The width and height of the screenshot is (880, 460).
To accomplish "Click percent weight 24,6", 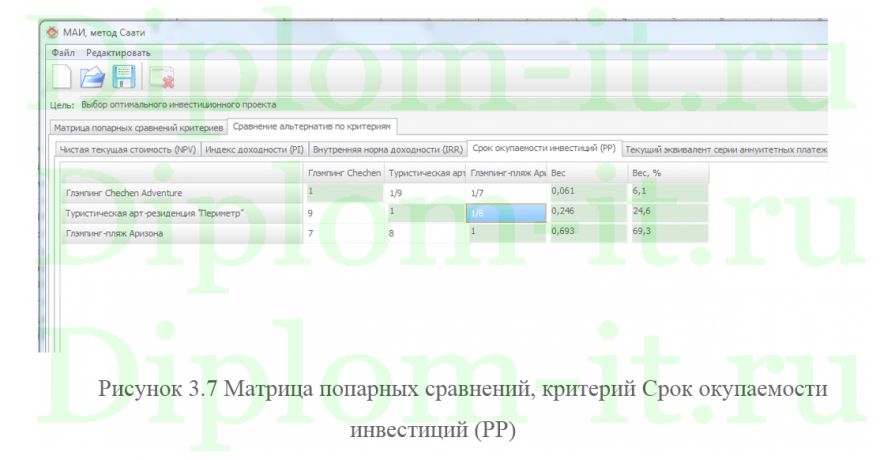I will 668,212.
